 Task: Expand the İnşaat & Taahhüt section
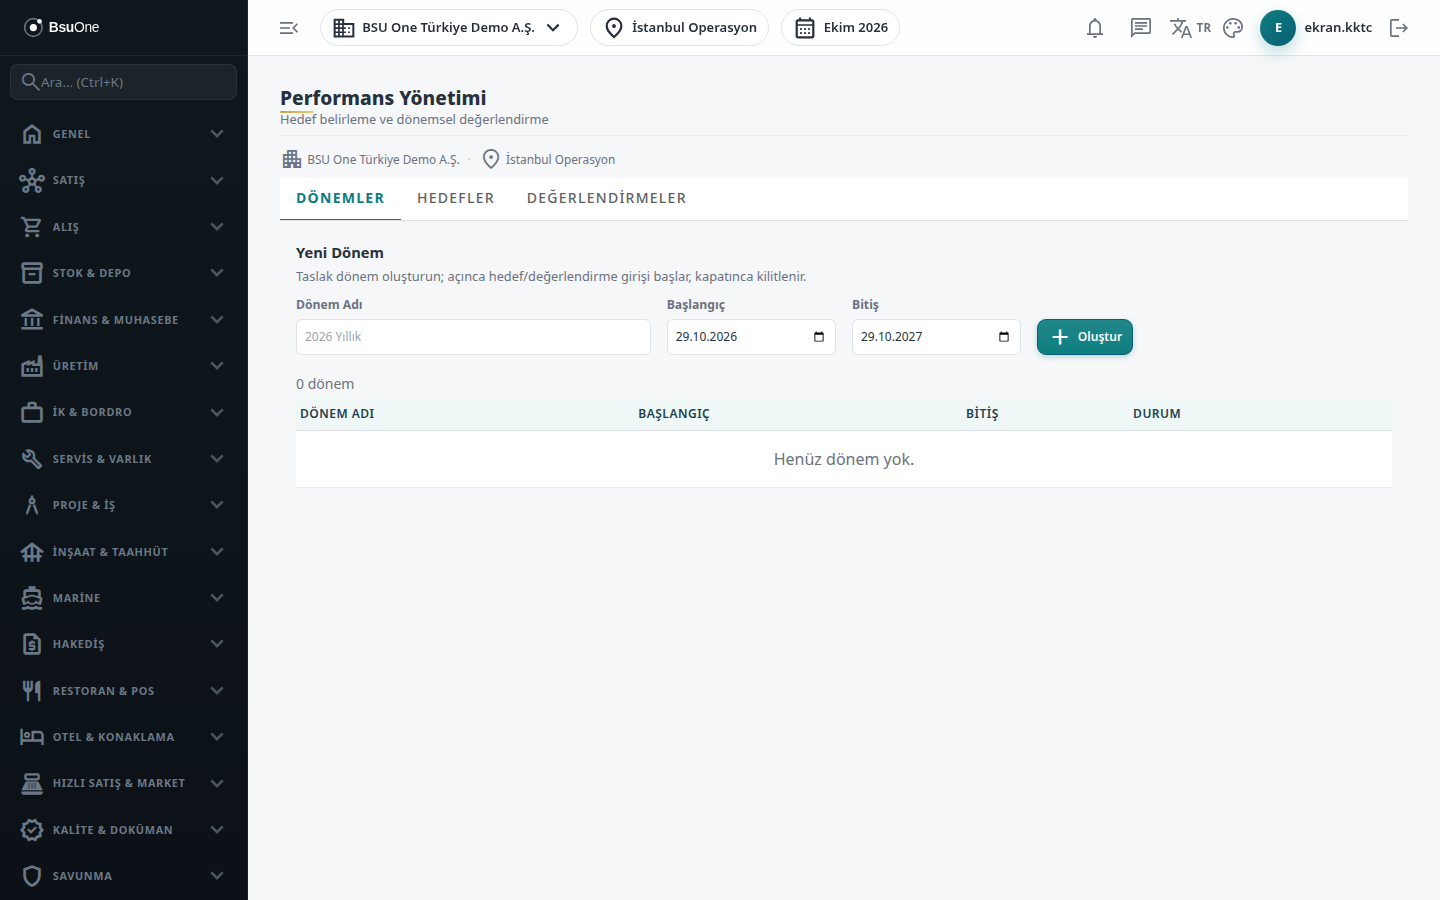click(x=124, y=552)
